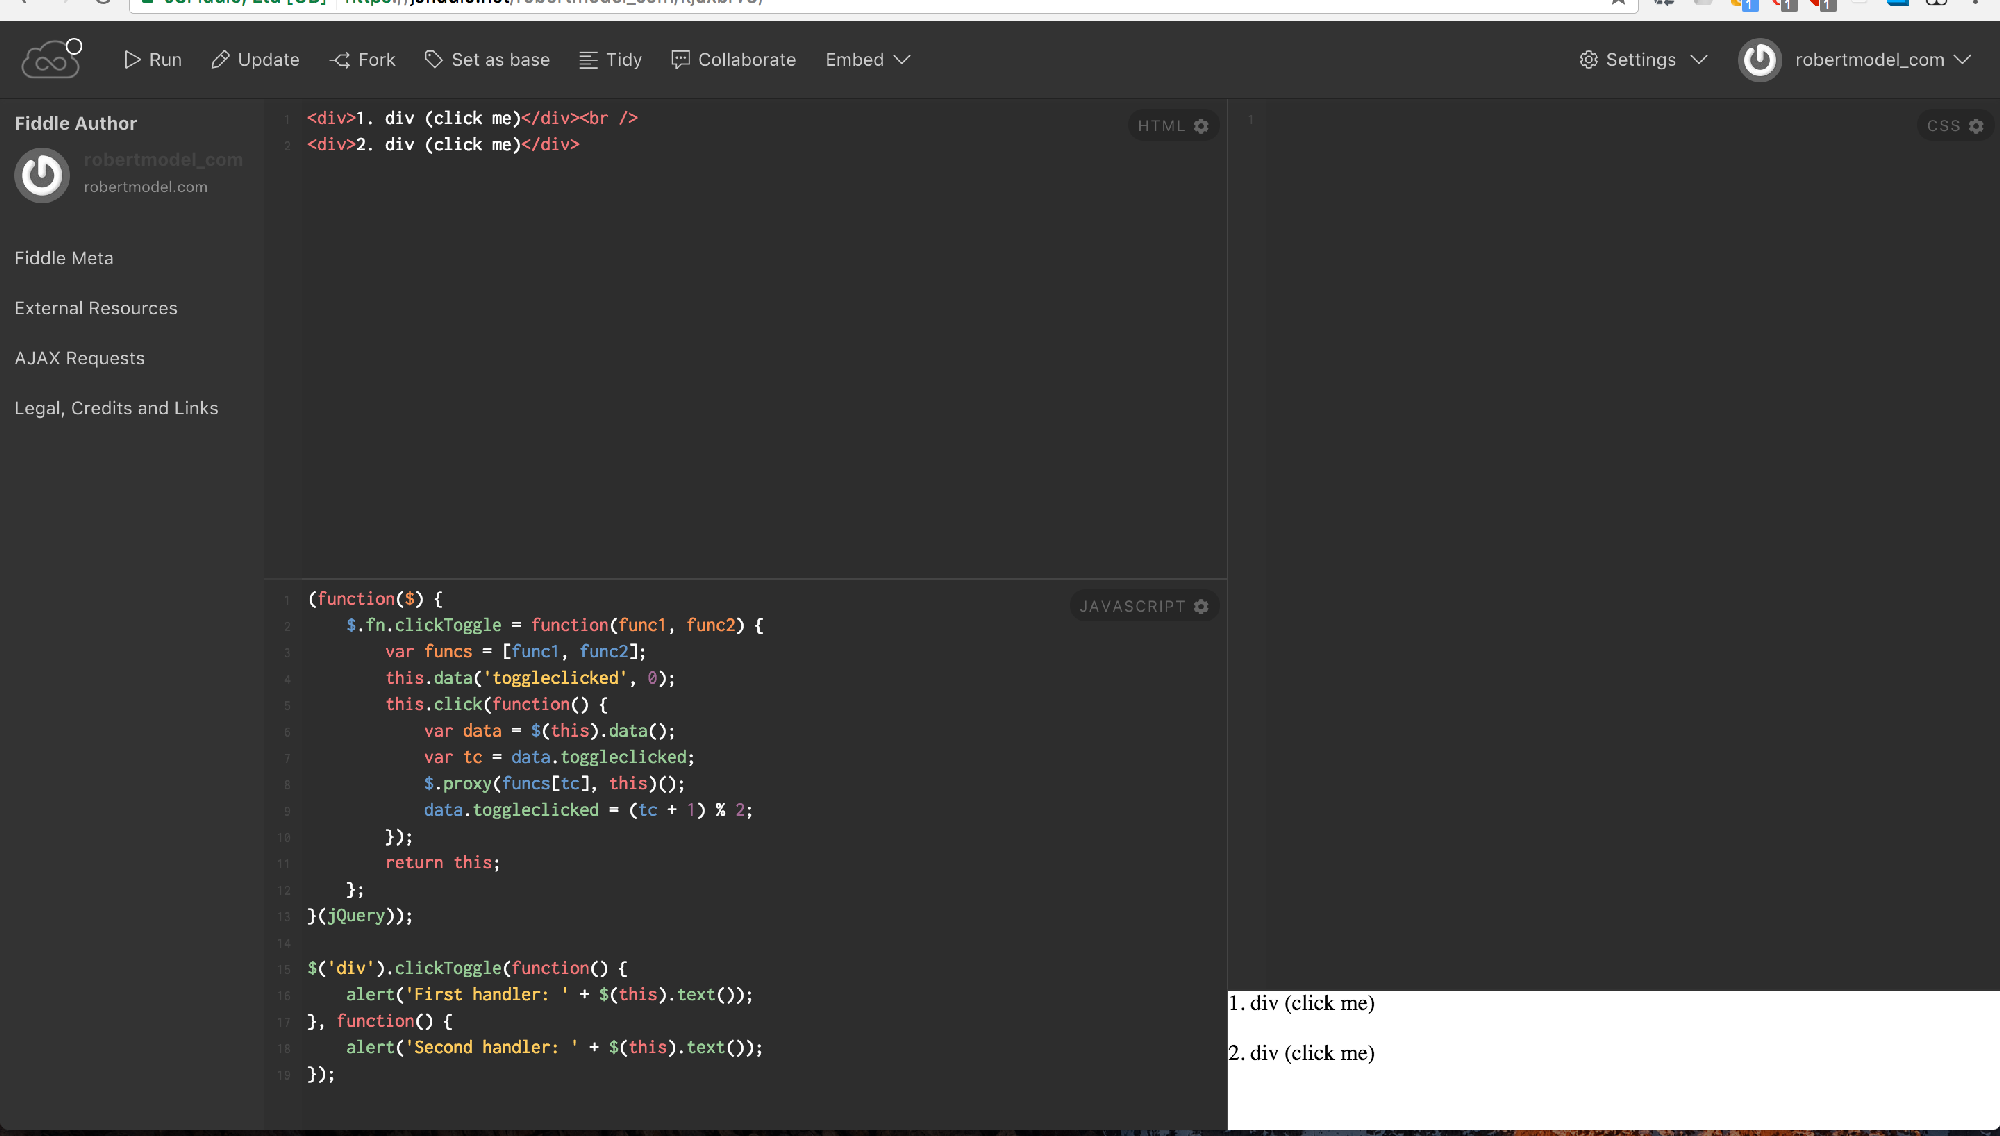Click '1. div (click me)' in result pane
The height and width of the screenshot is (1136, 2000).
(x=1301, y=1003)
